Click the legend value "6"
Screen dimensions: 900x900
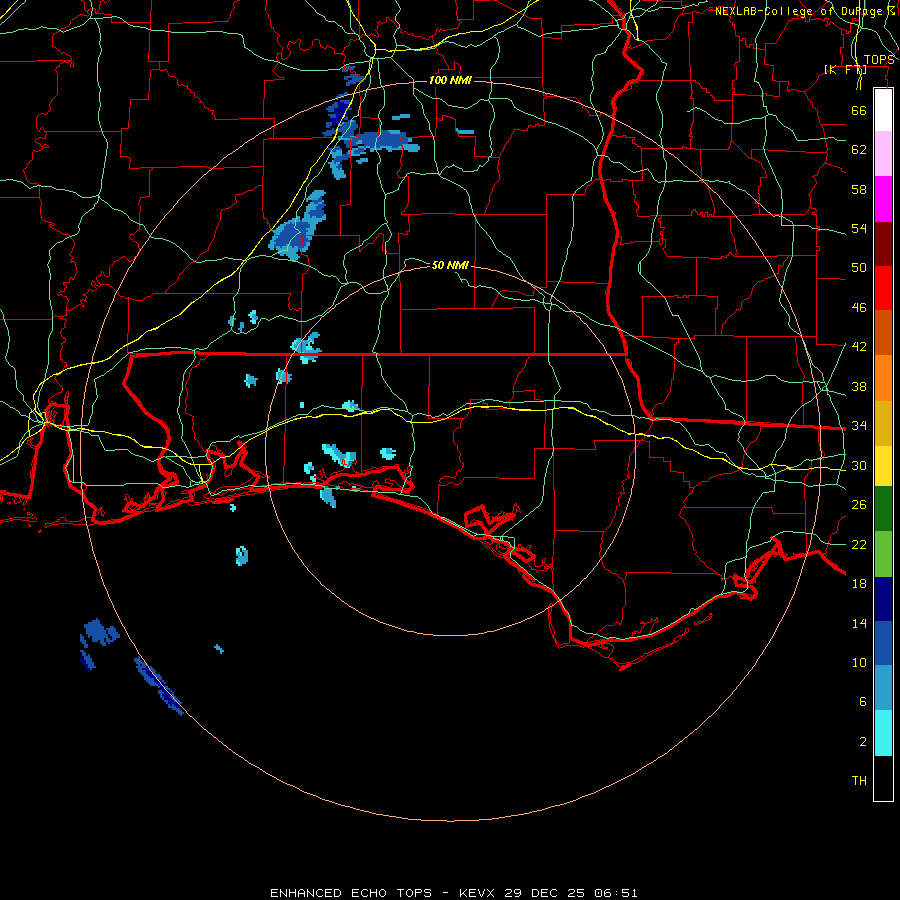click(862, 702)
